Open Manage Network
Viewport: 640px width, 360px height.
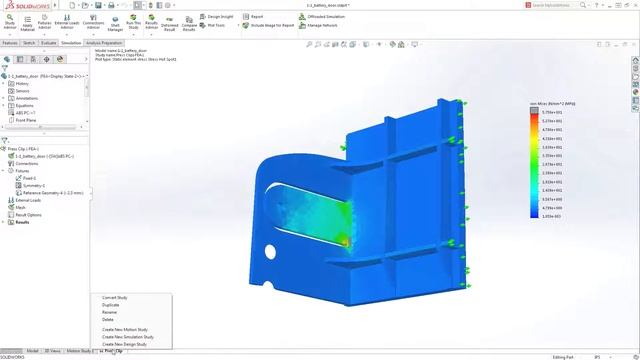pyautogui.click(x=318, y=25)
